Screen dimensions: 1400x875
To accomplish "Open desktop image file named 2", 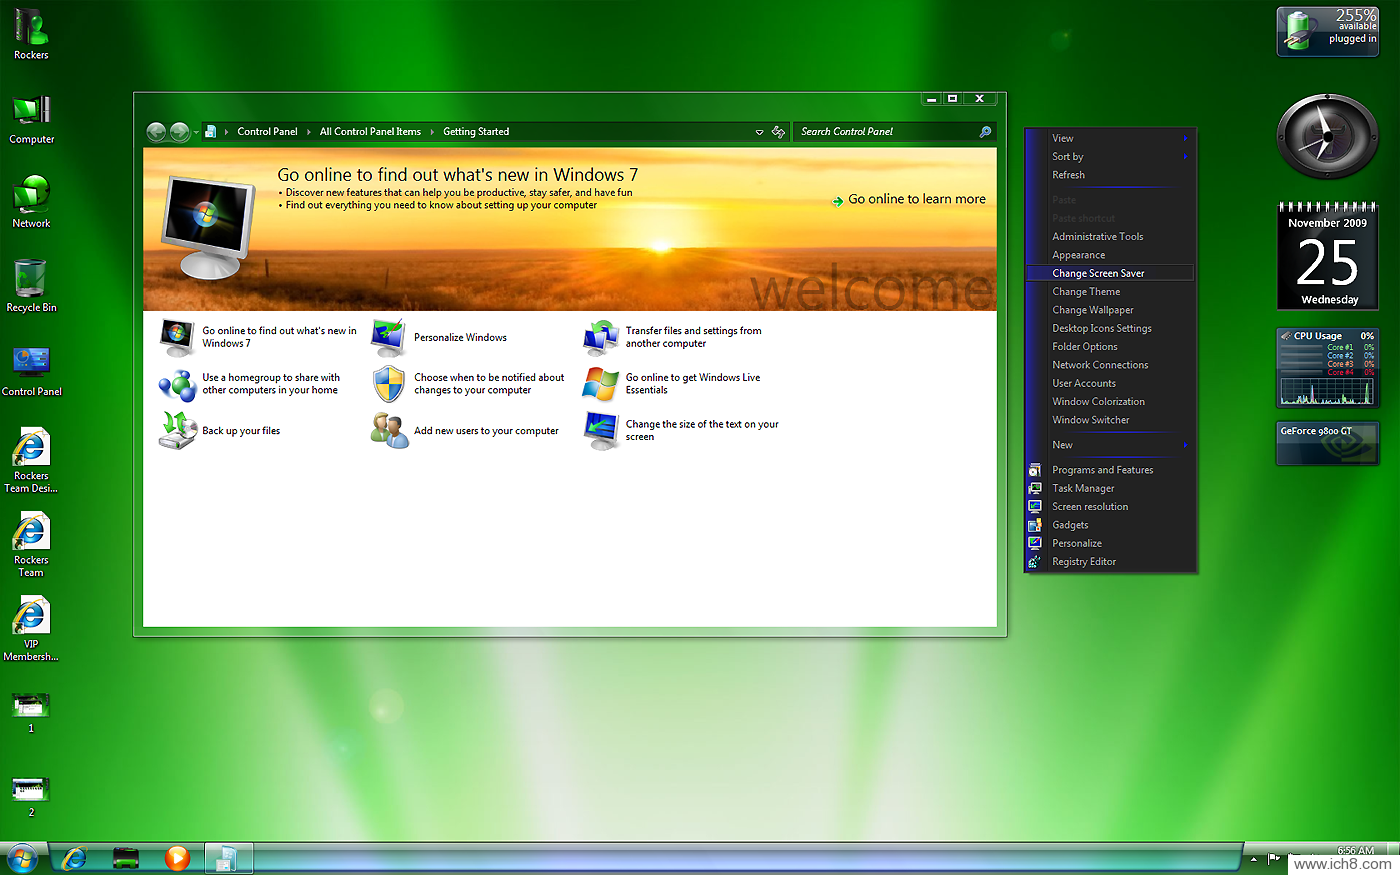I will [x=31, y=796].
